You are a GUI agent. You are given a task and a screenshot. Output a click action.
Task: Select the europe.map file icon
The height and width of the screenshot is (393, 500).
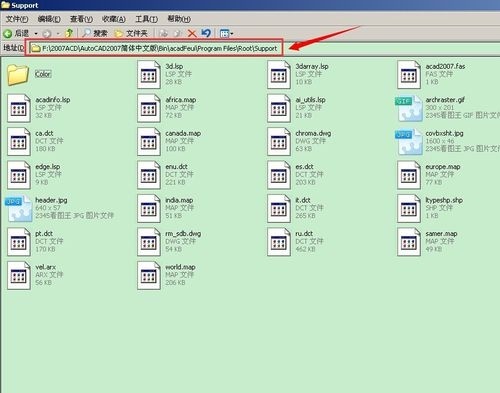(409, 175)
